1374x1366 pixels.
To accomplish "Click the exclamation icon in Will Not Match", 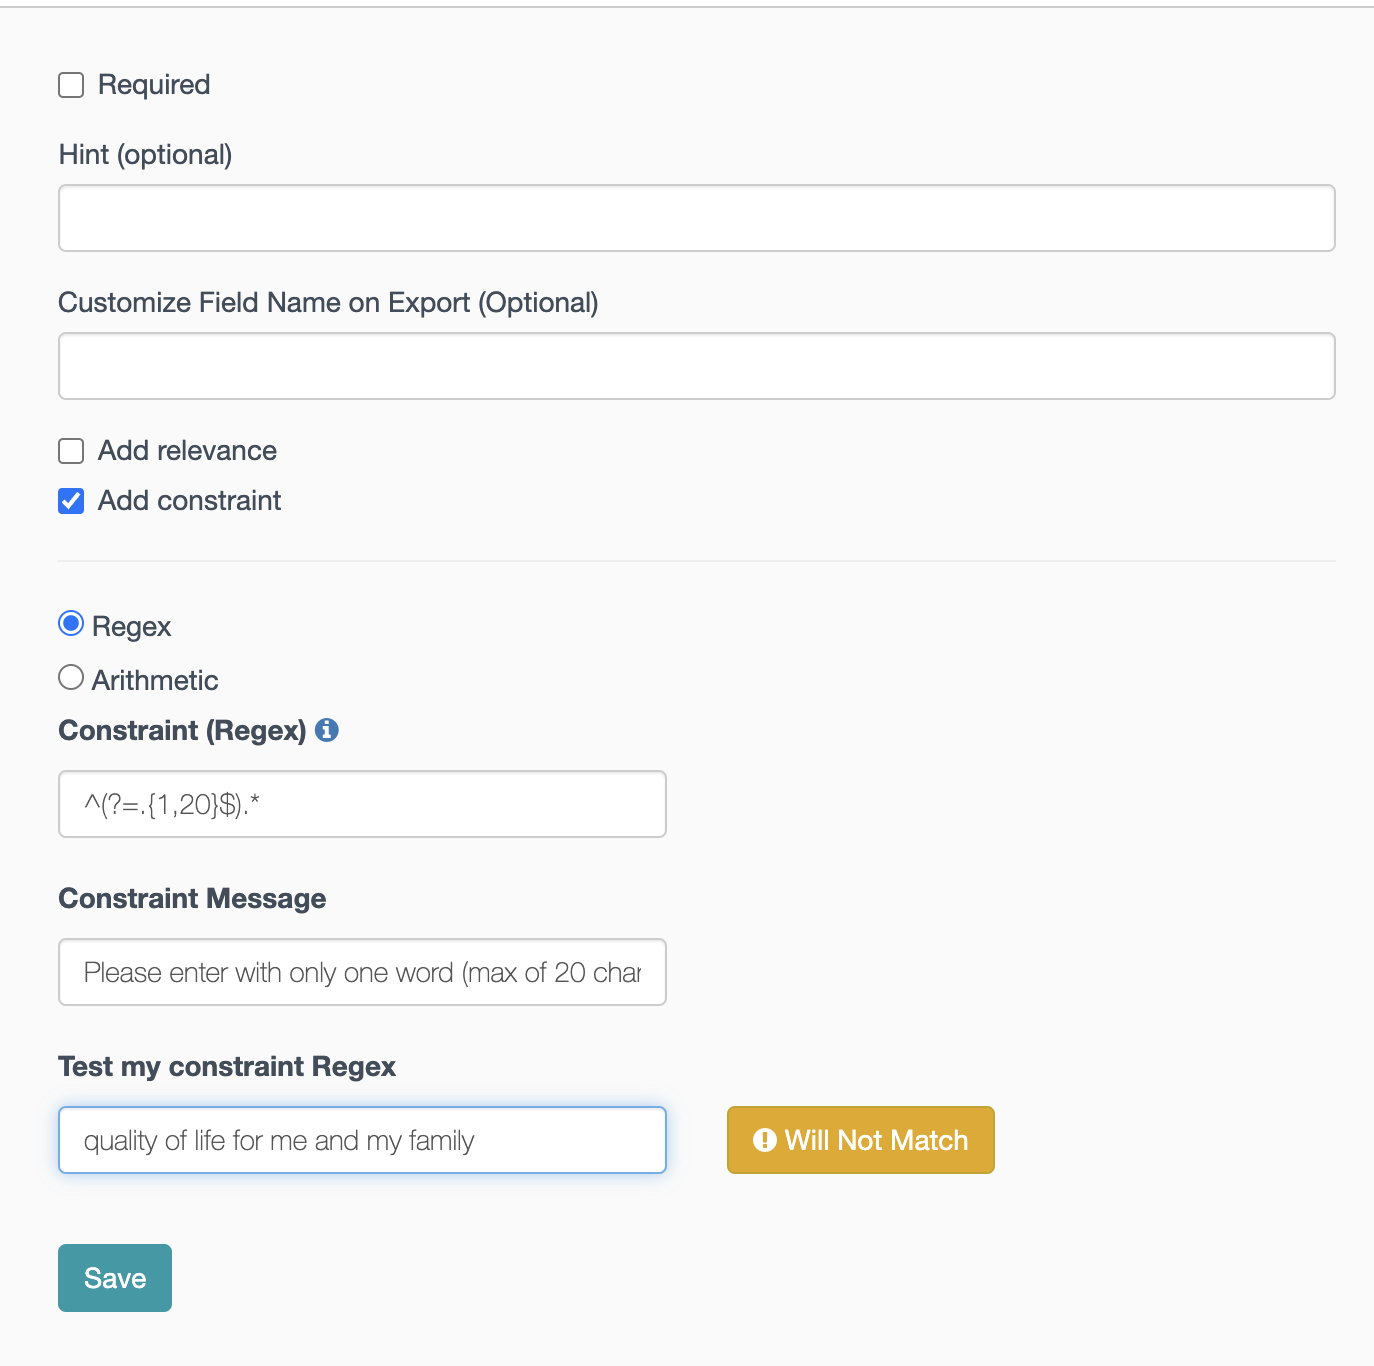I will tap(765, 1140).
